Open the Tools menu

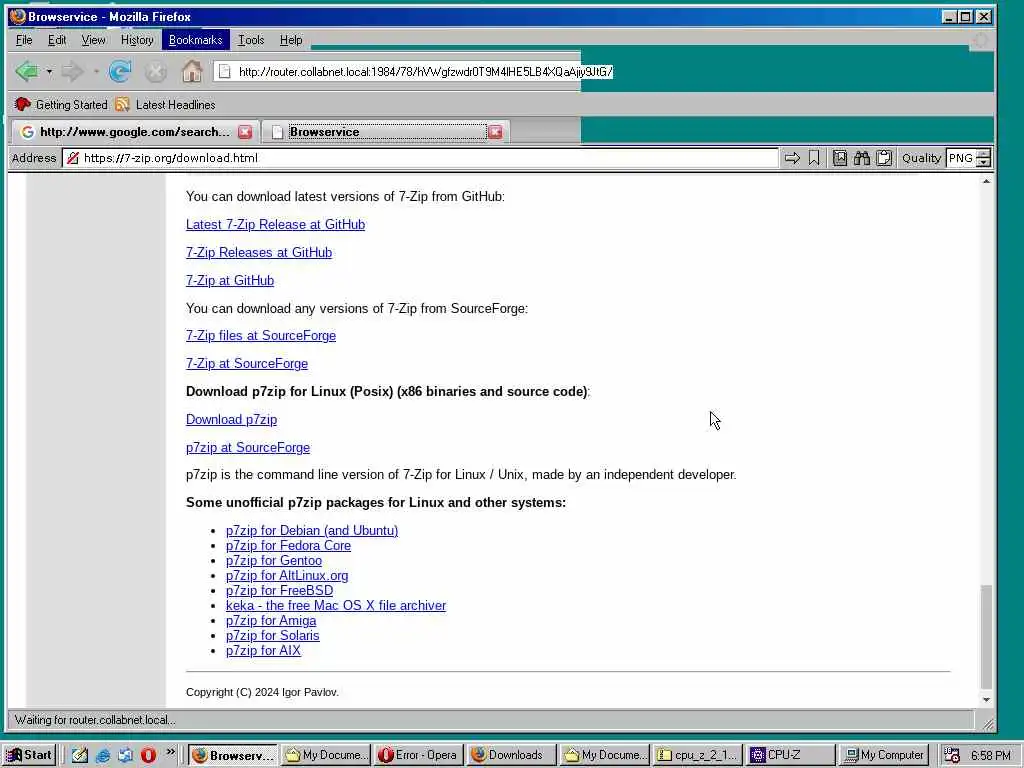click(251, 40)
